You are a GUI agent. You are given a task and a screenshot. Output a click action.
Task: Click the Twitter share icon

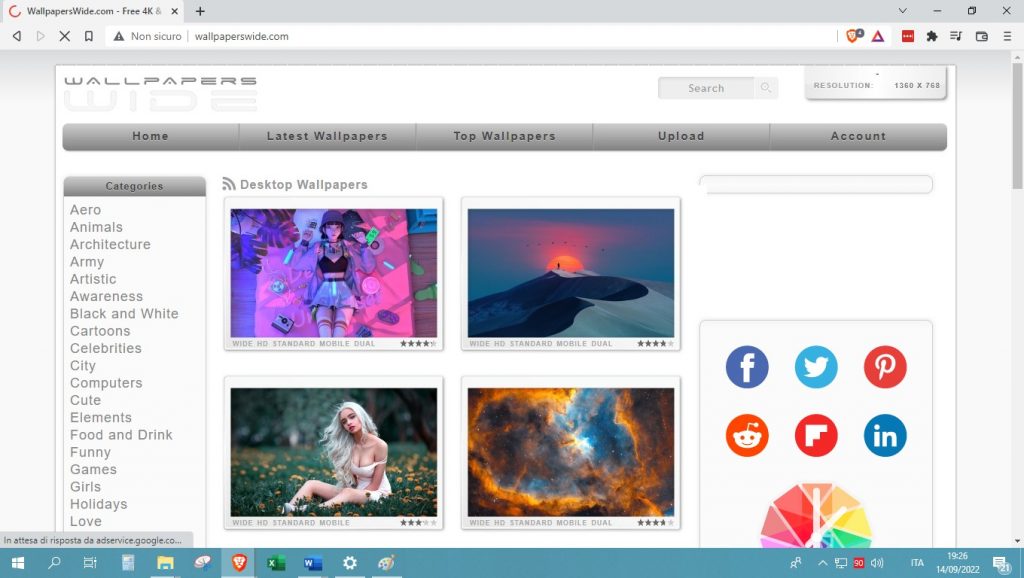click(816, 368)
